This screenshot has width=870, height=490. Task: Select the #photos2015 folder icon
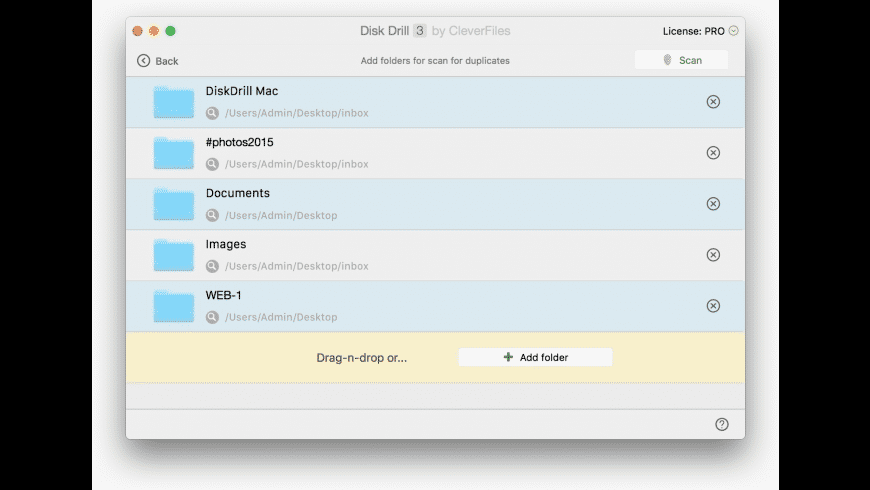pyautogui.click(x=173, y=153)
